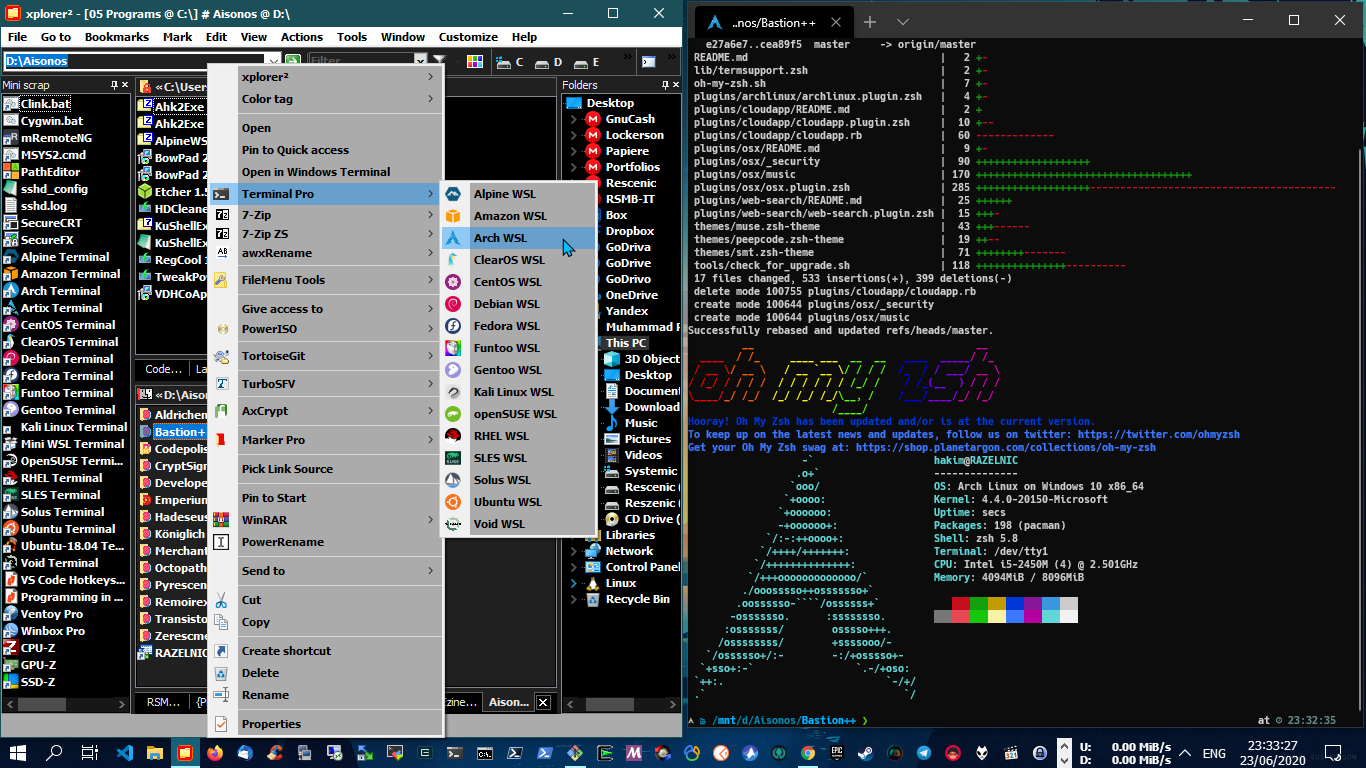Open the Windows Start button
The width and height of the screenshot is (1366, 768).
point(18,753)
